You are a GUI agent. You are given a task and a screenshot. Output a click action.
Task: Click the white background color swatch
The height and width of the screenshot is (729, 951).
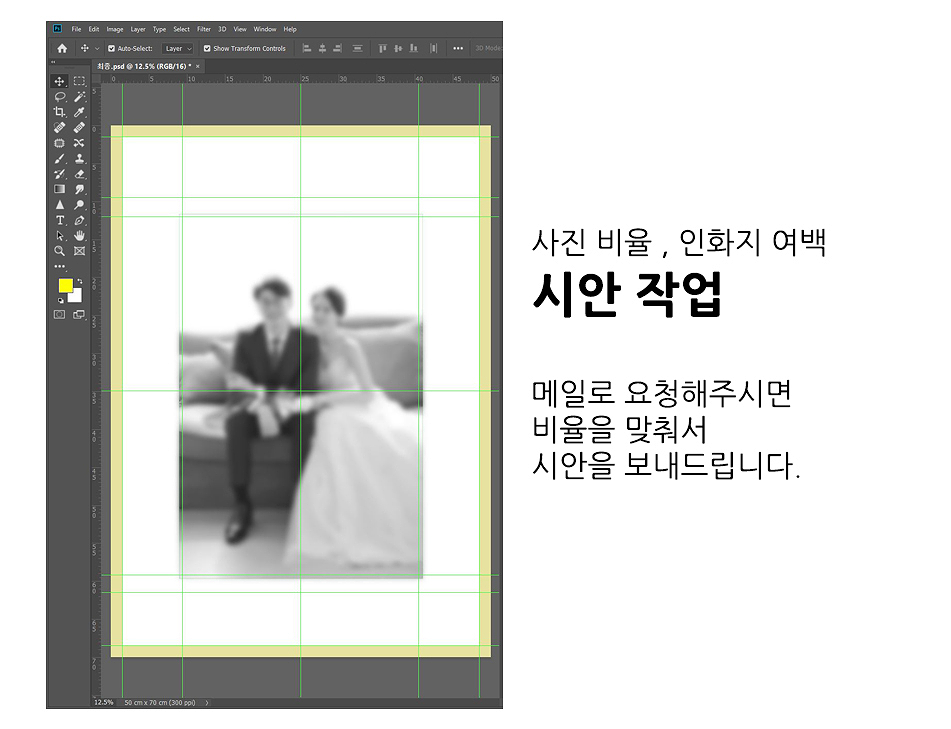pos(76,296)
